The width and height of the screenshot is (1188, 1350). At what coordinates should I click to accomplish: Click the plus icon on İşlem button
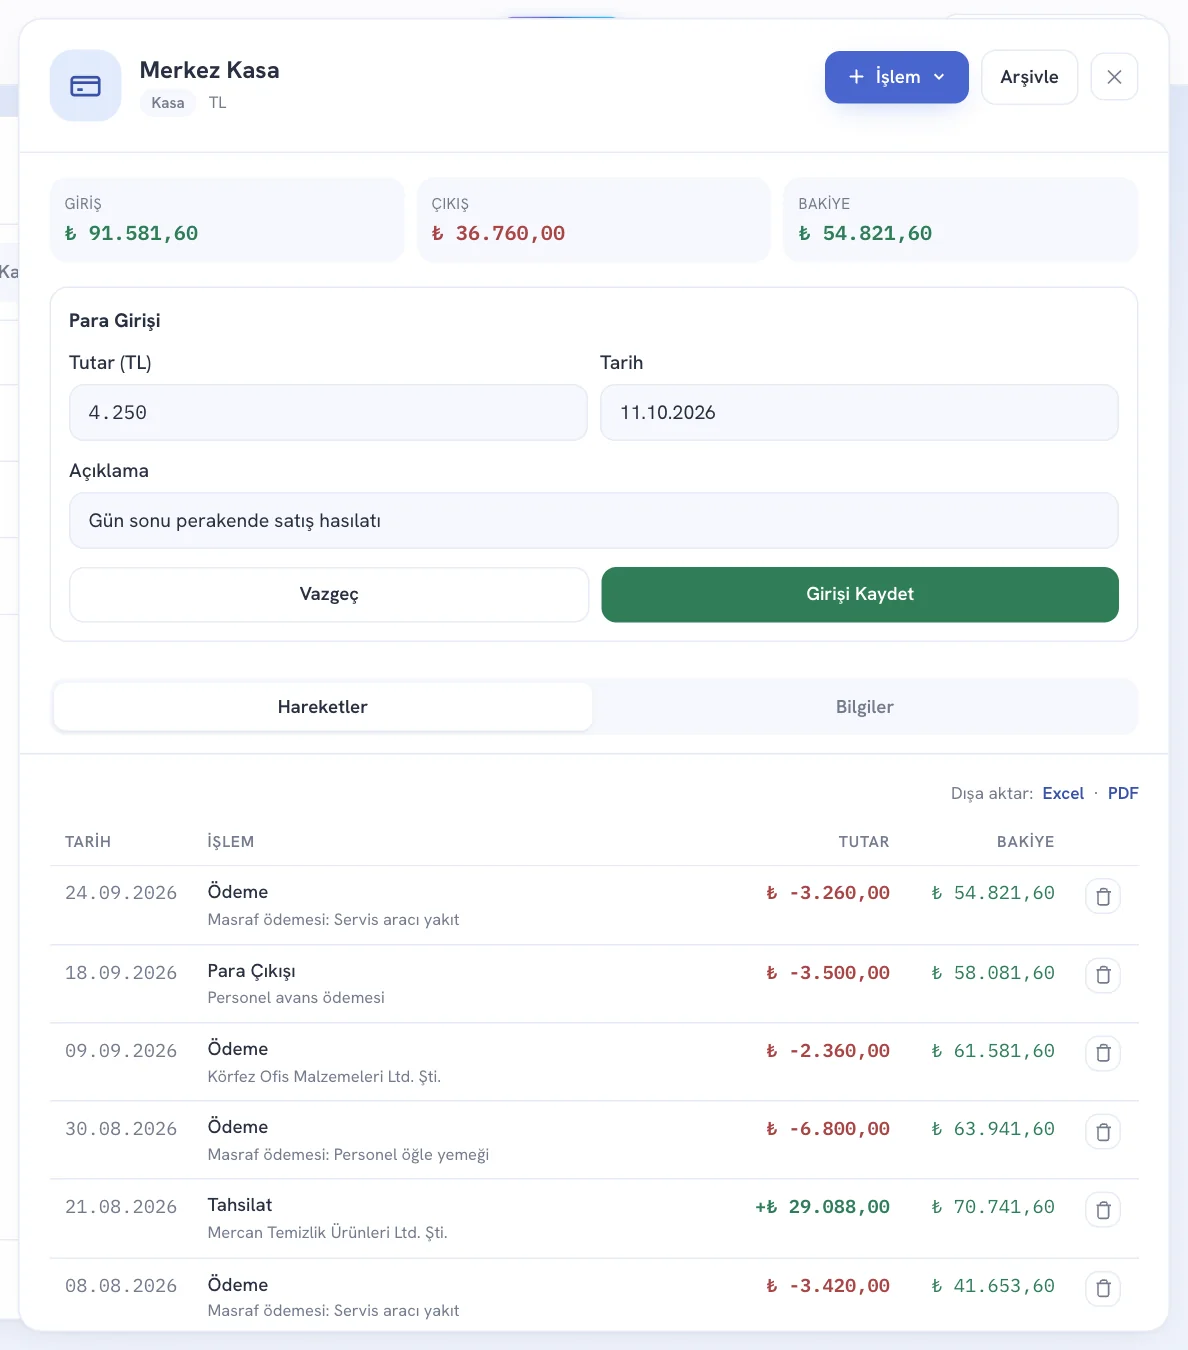pos(856,77)
